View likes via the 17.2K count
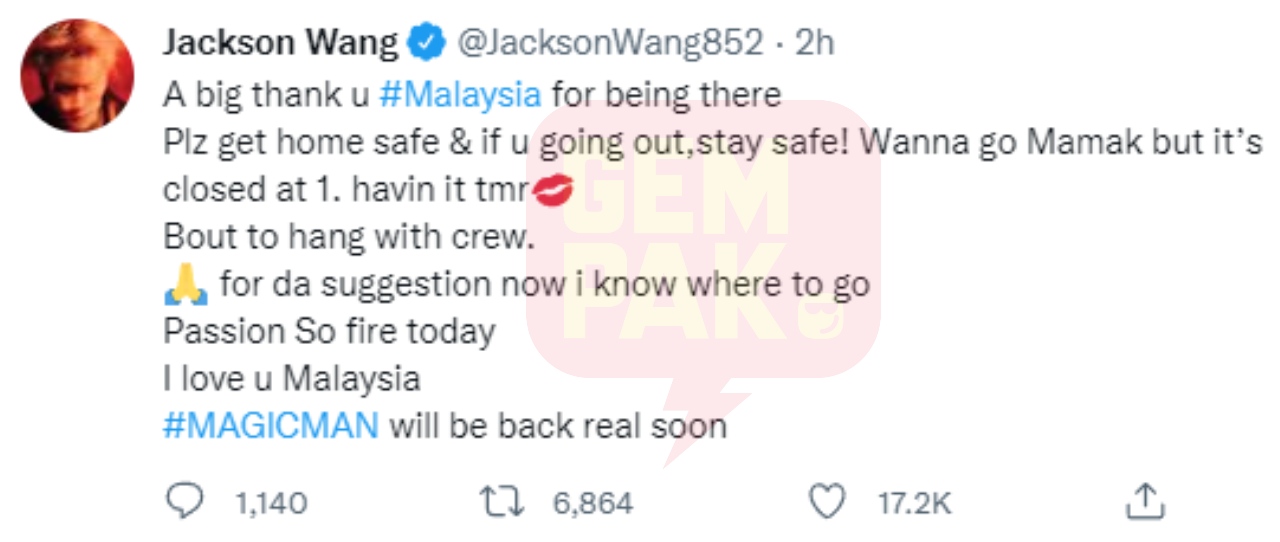Viewport: 1280px width, 542px height. point(915,502)
